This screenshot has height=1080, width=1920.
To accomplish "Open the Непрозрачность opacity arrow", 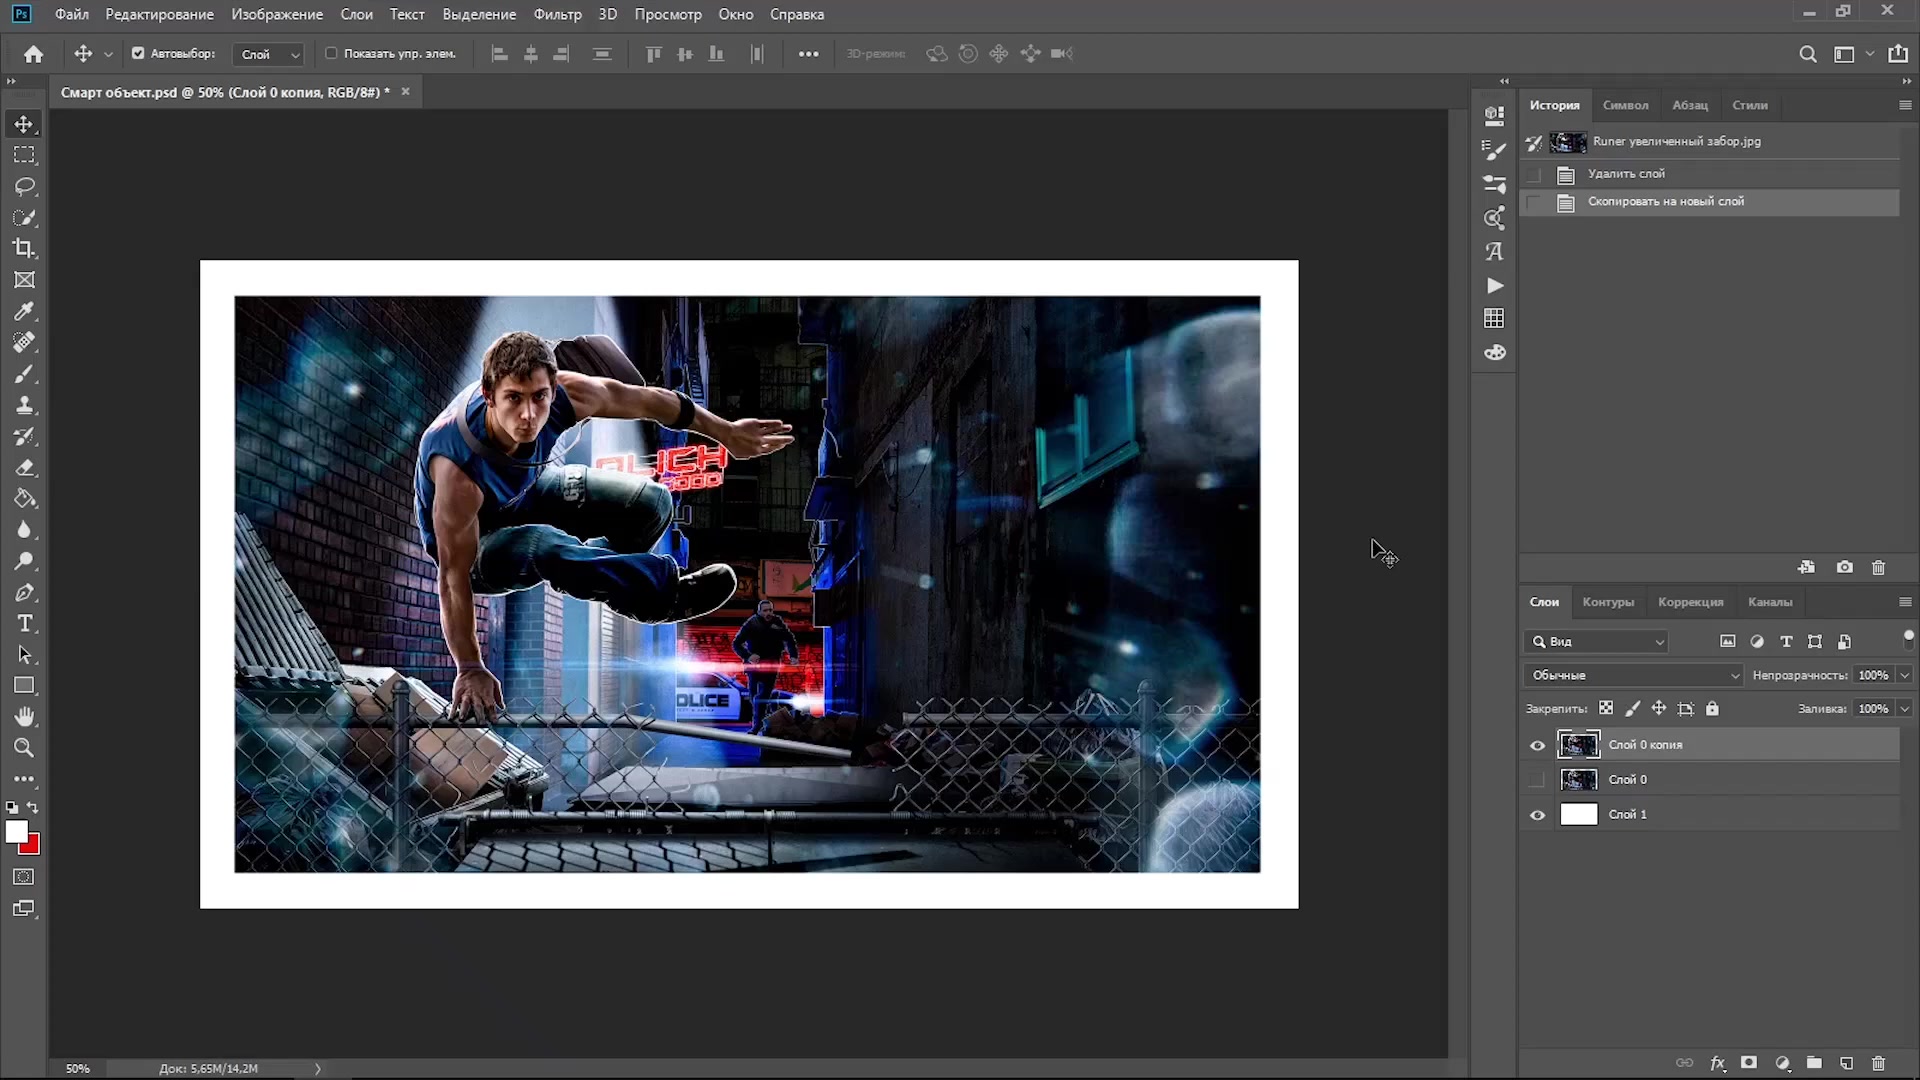I will (x=1905, y=675).
